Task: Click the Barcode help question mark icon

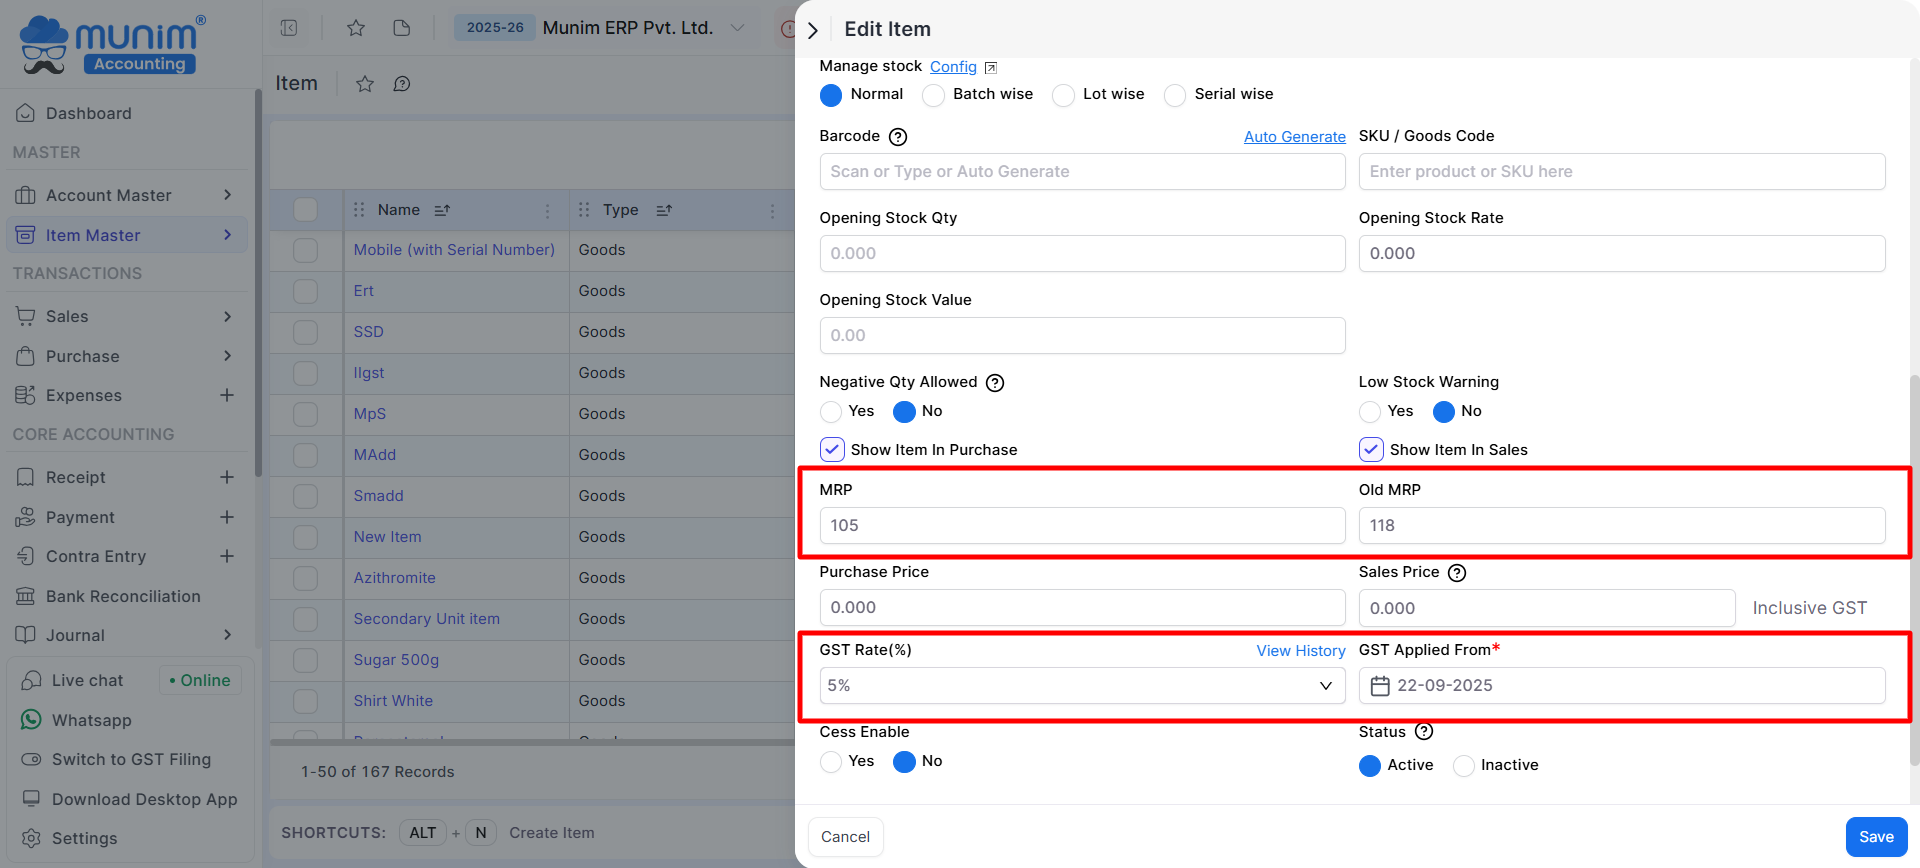Action: point(898,137)
